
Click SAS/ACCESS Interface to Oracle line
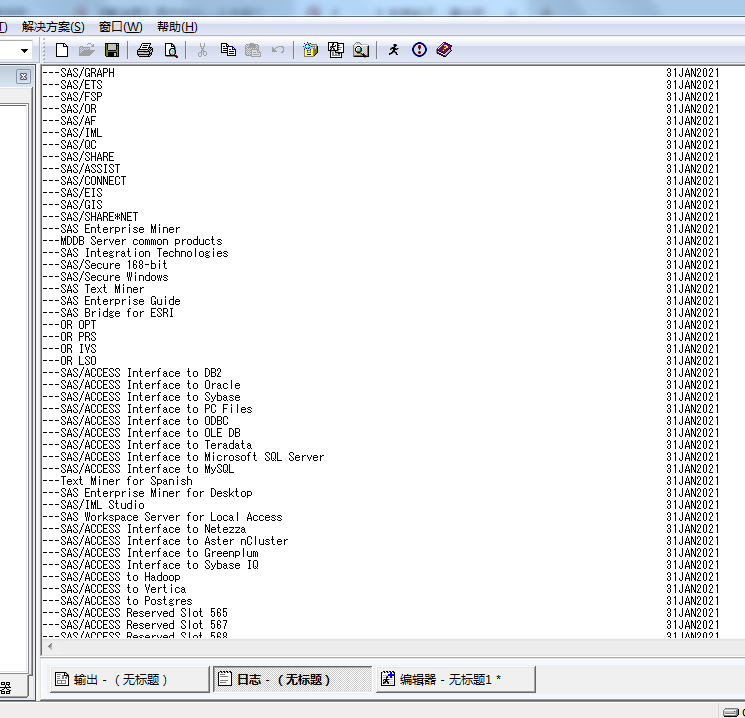(x=142, y=385)
